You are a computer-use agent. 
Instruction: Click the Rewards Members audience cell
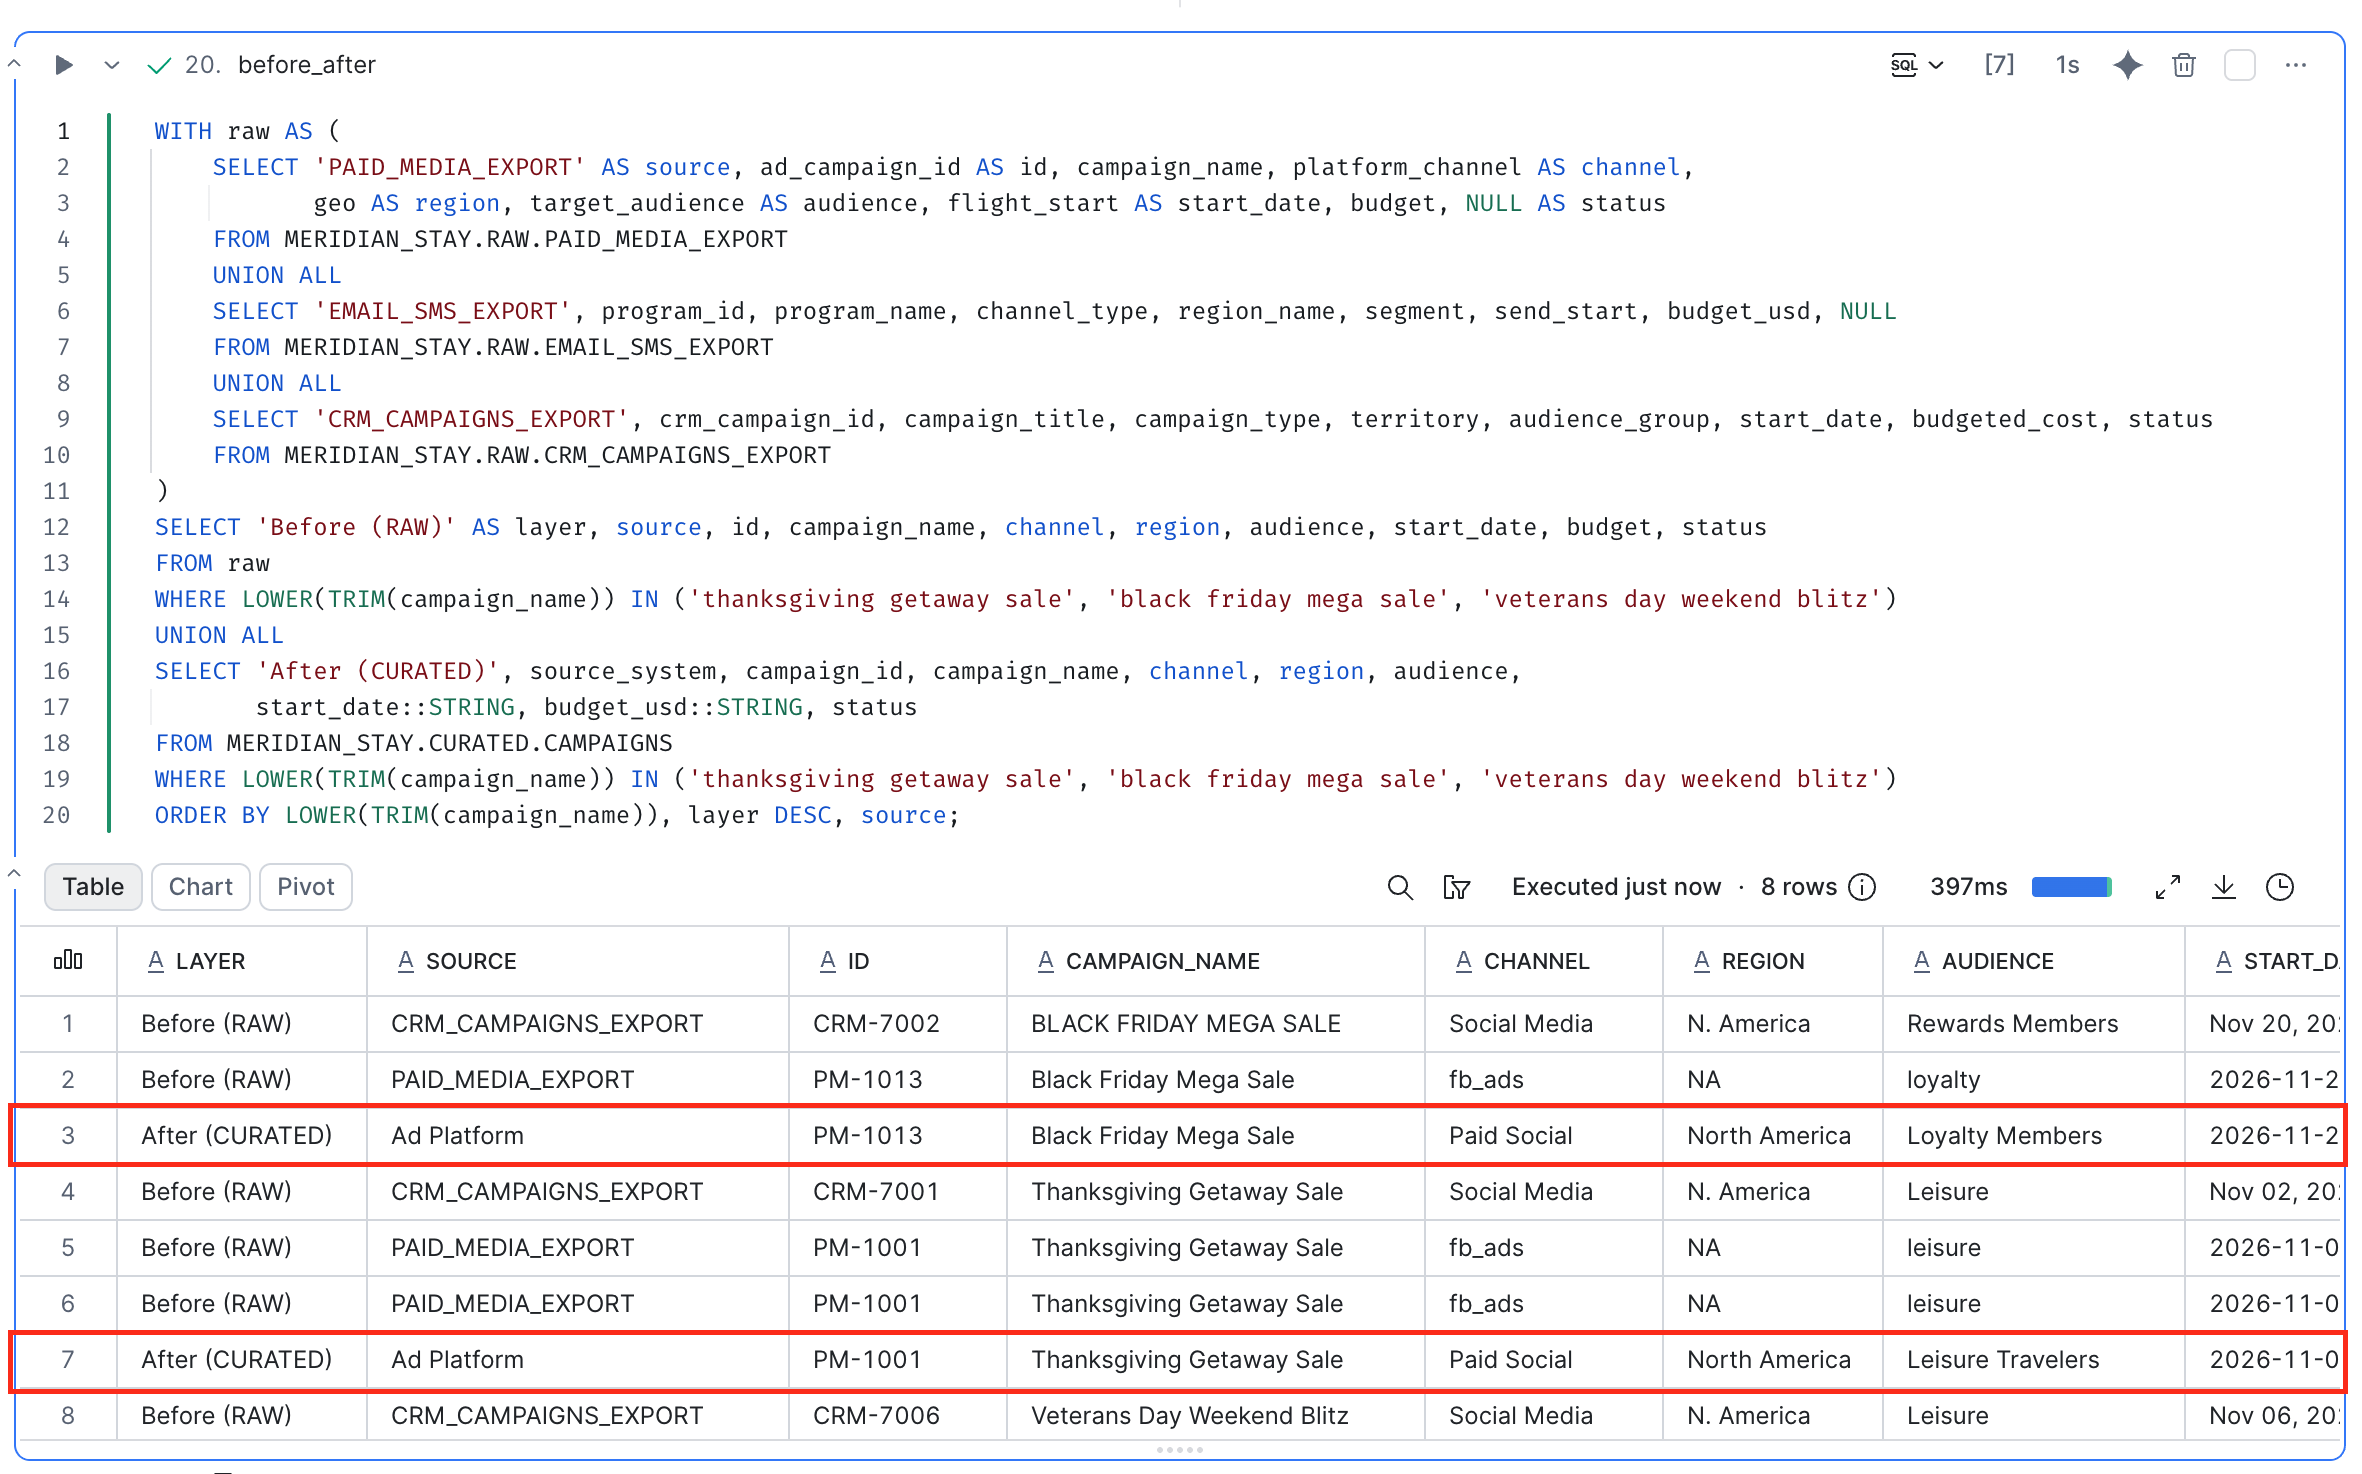2034,1024
